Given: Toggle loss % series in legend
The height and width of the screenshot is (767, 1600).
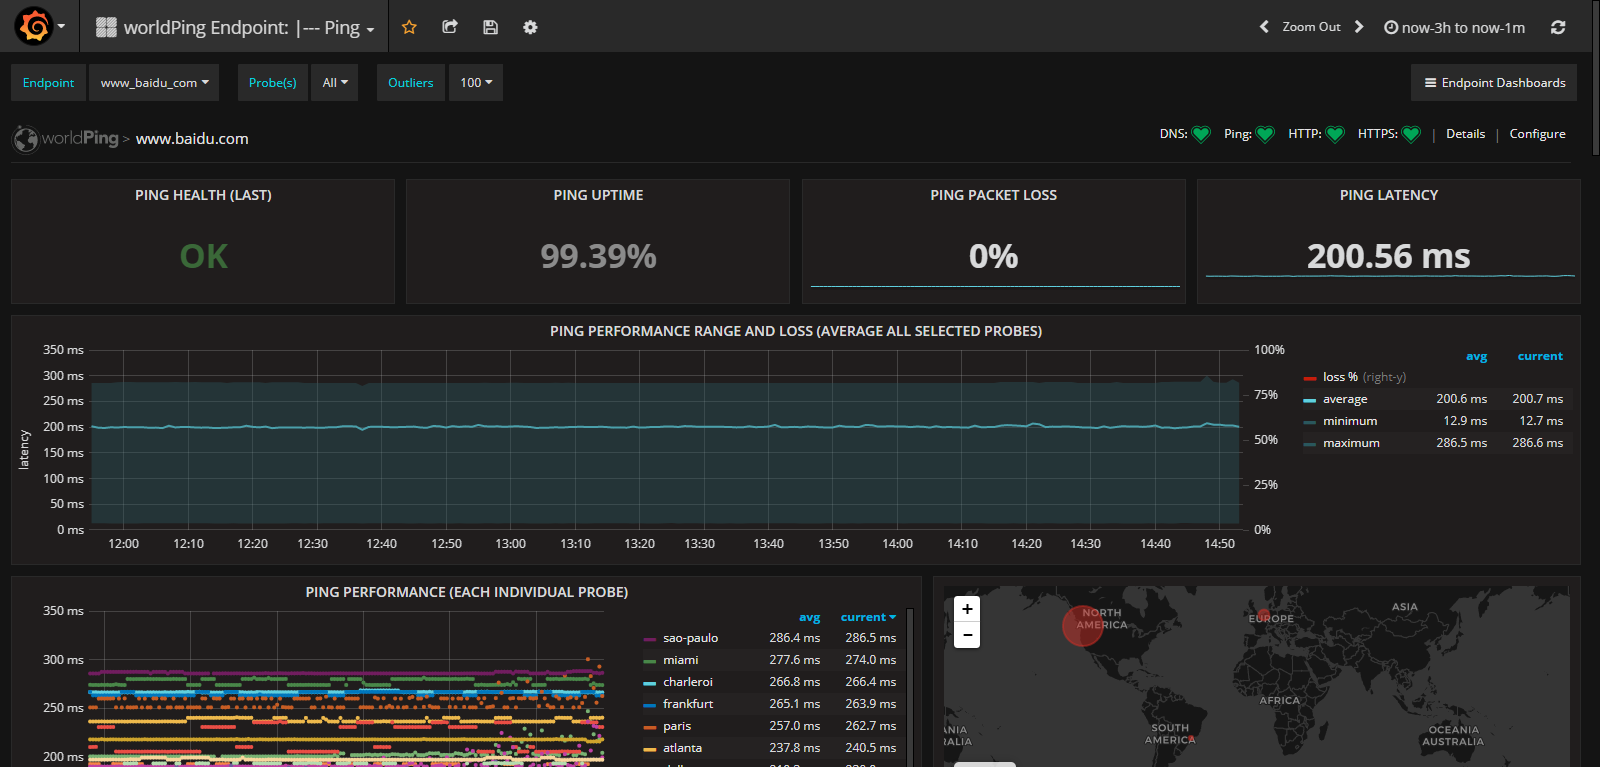Looking at the screenshot, I should point(1340,377).
